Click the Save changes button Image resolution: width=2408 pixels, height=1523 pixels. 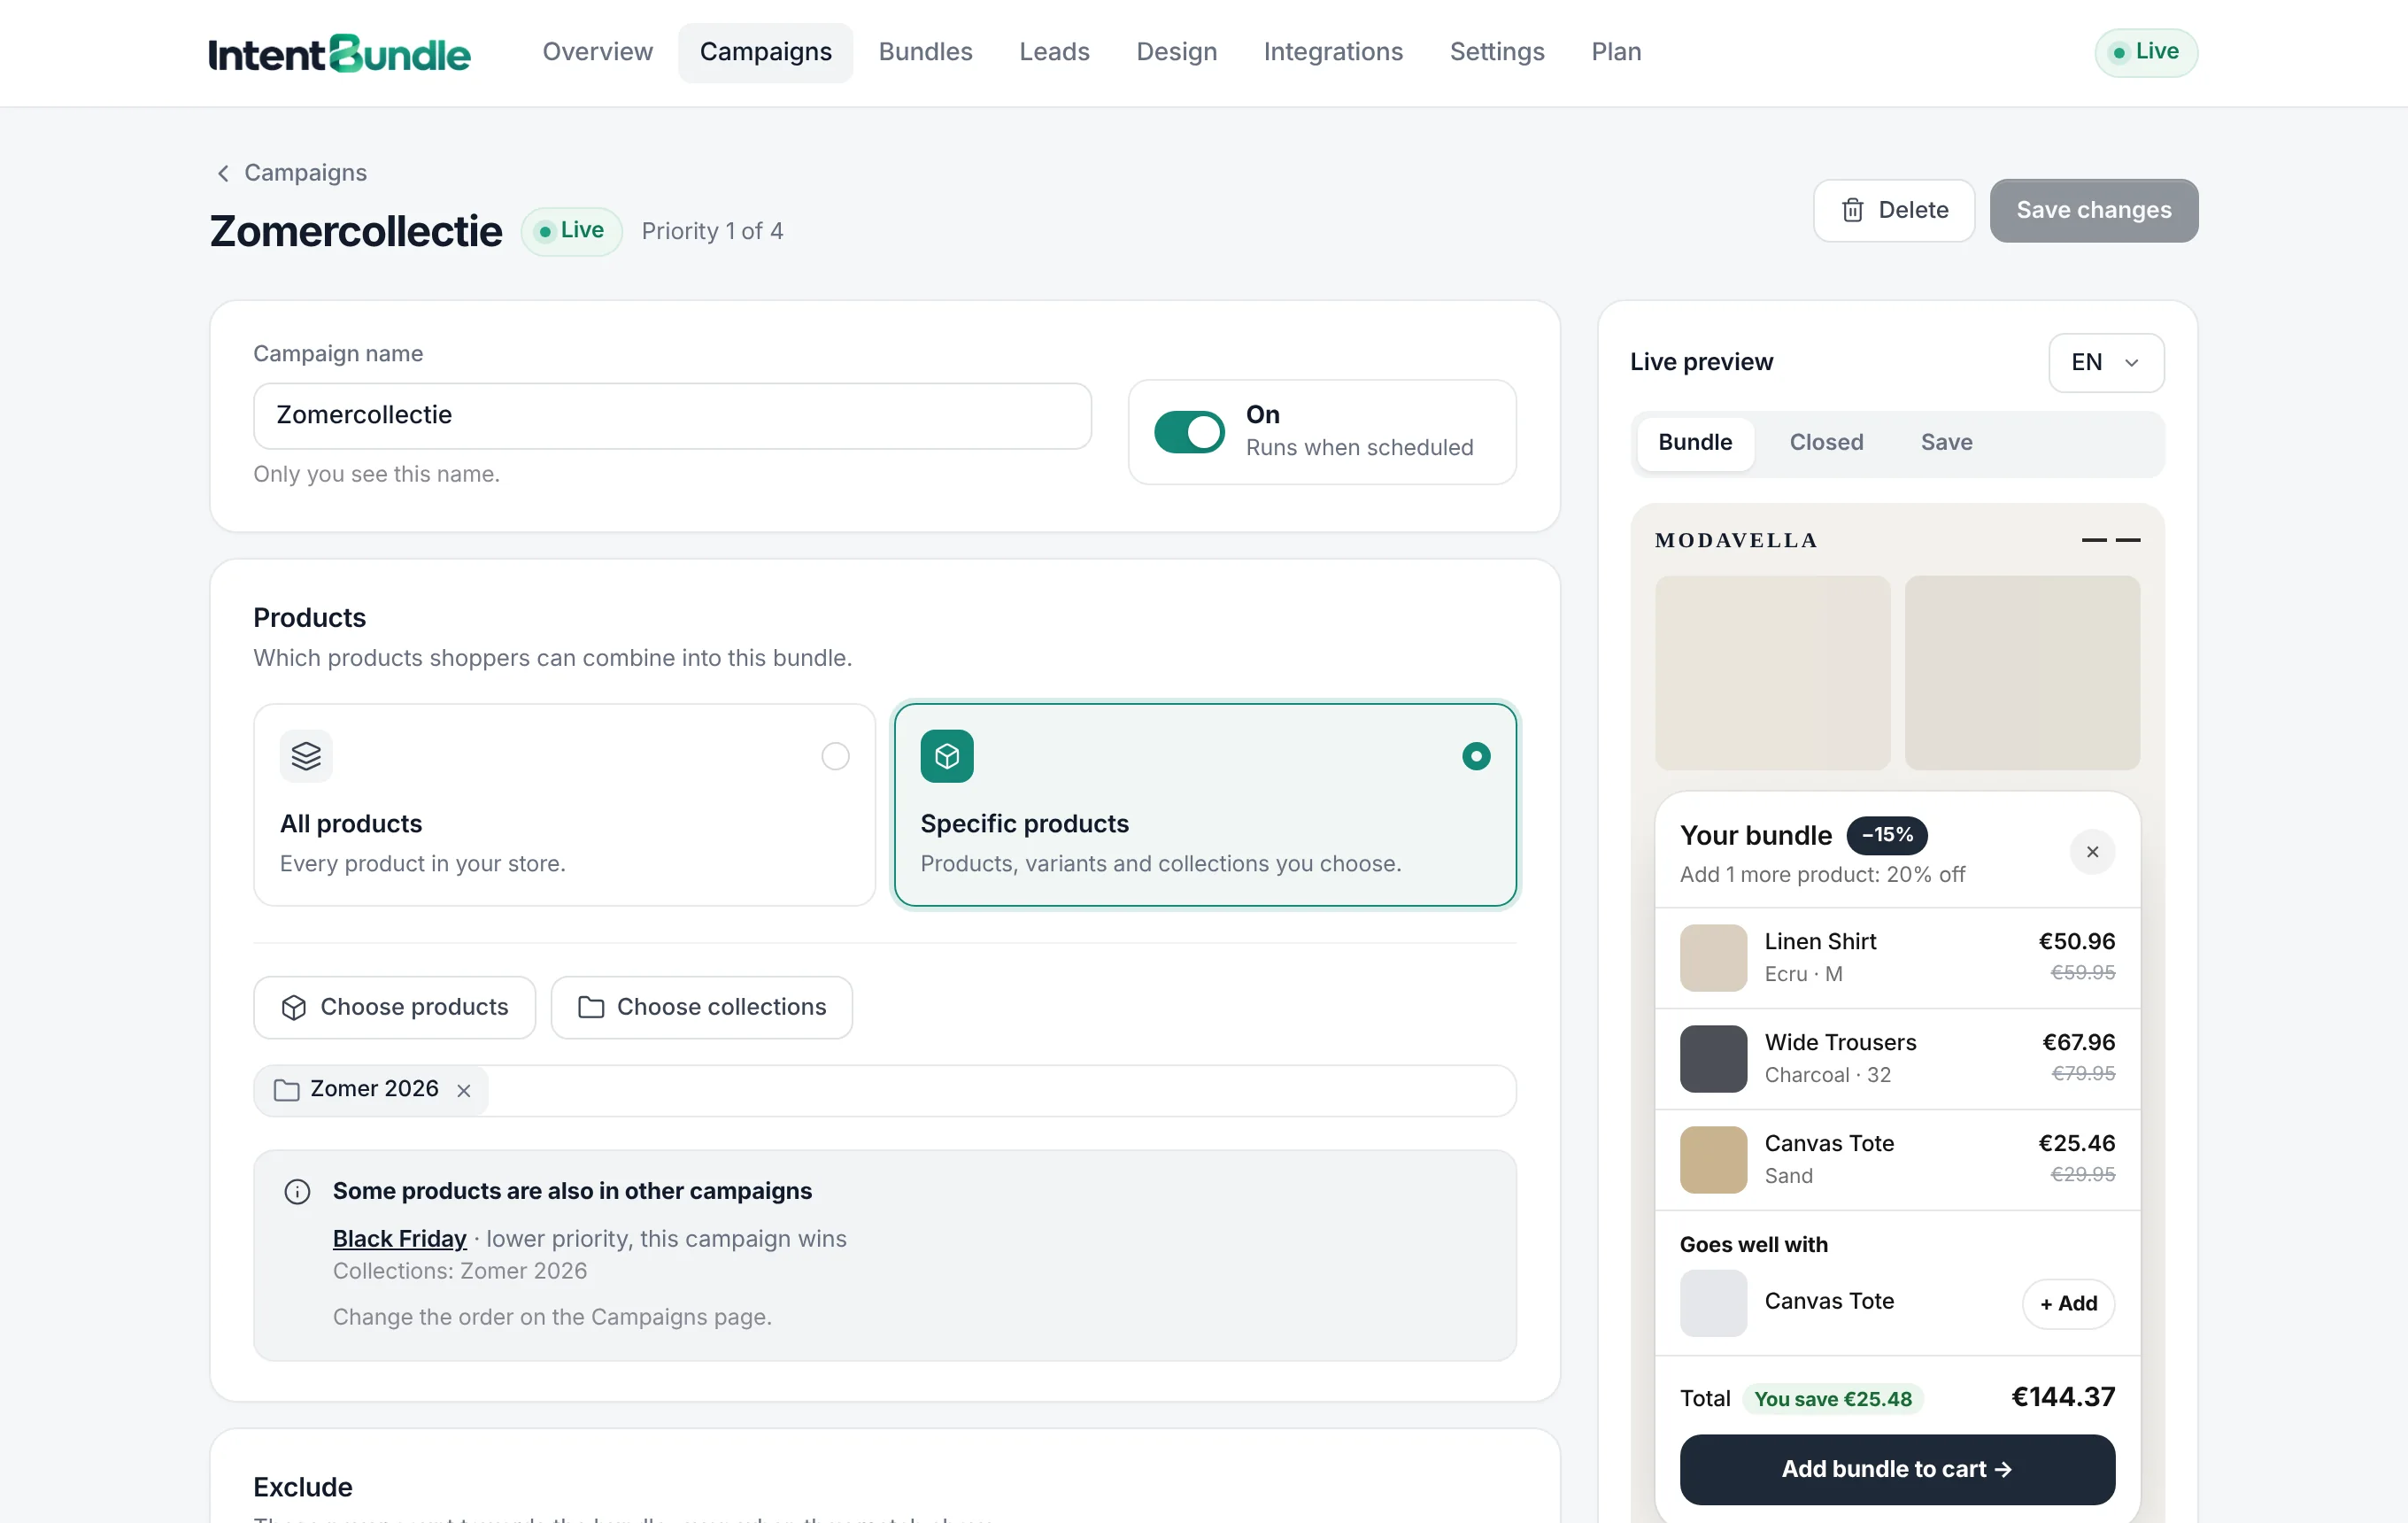(2093, 210)
